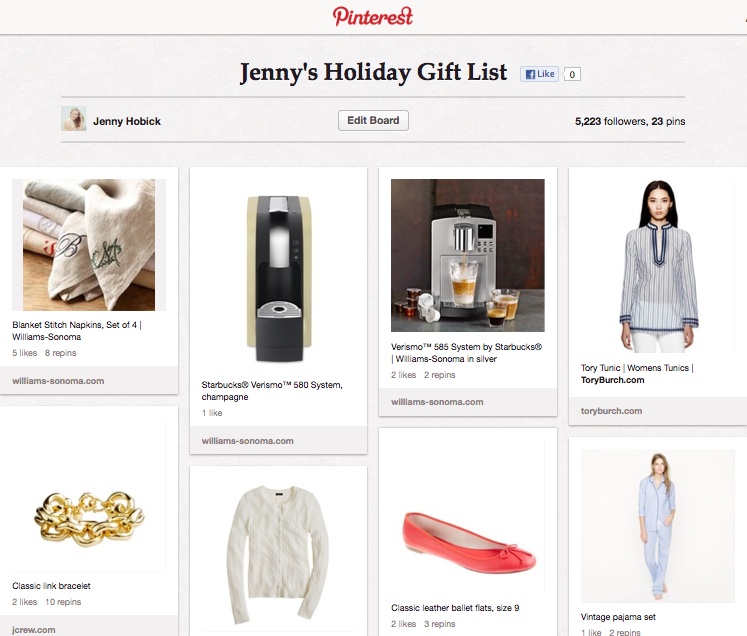Click the Facebook like count bubble showing 0
747x636 pixels.
point(572,74)
